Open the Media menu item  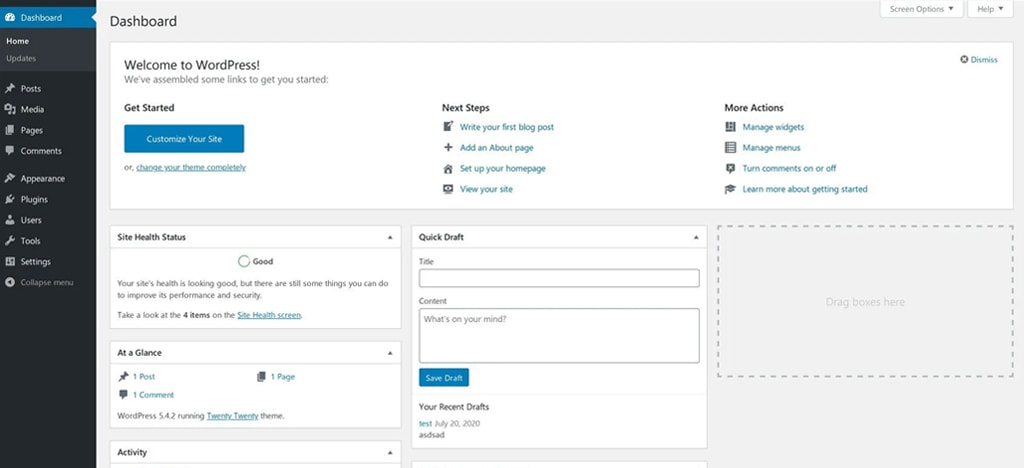pyautogui.click(x=33, y=110)
